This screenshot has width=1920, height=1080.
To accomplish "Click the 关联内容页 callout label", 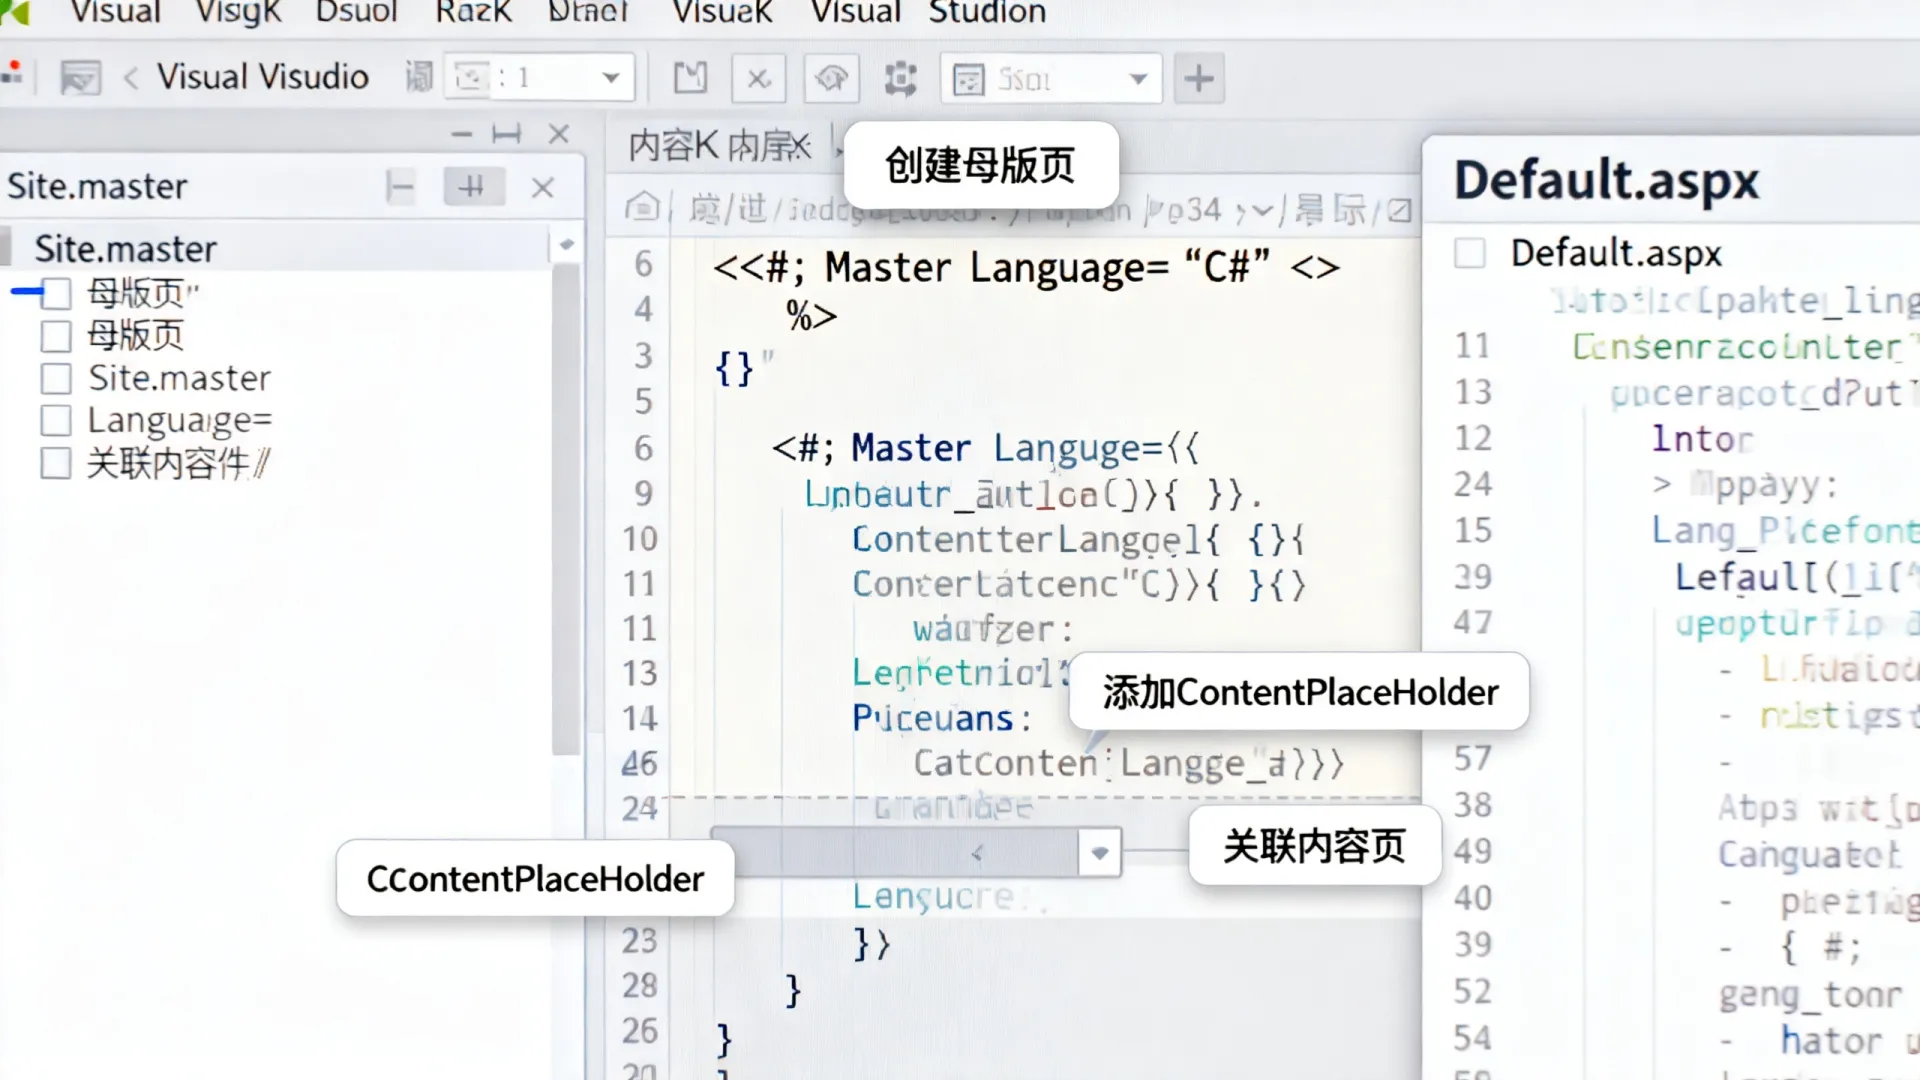I will tap(1314, 846).
